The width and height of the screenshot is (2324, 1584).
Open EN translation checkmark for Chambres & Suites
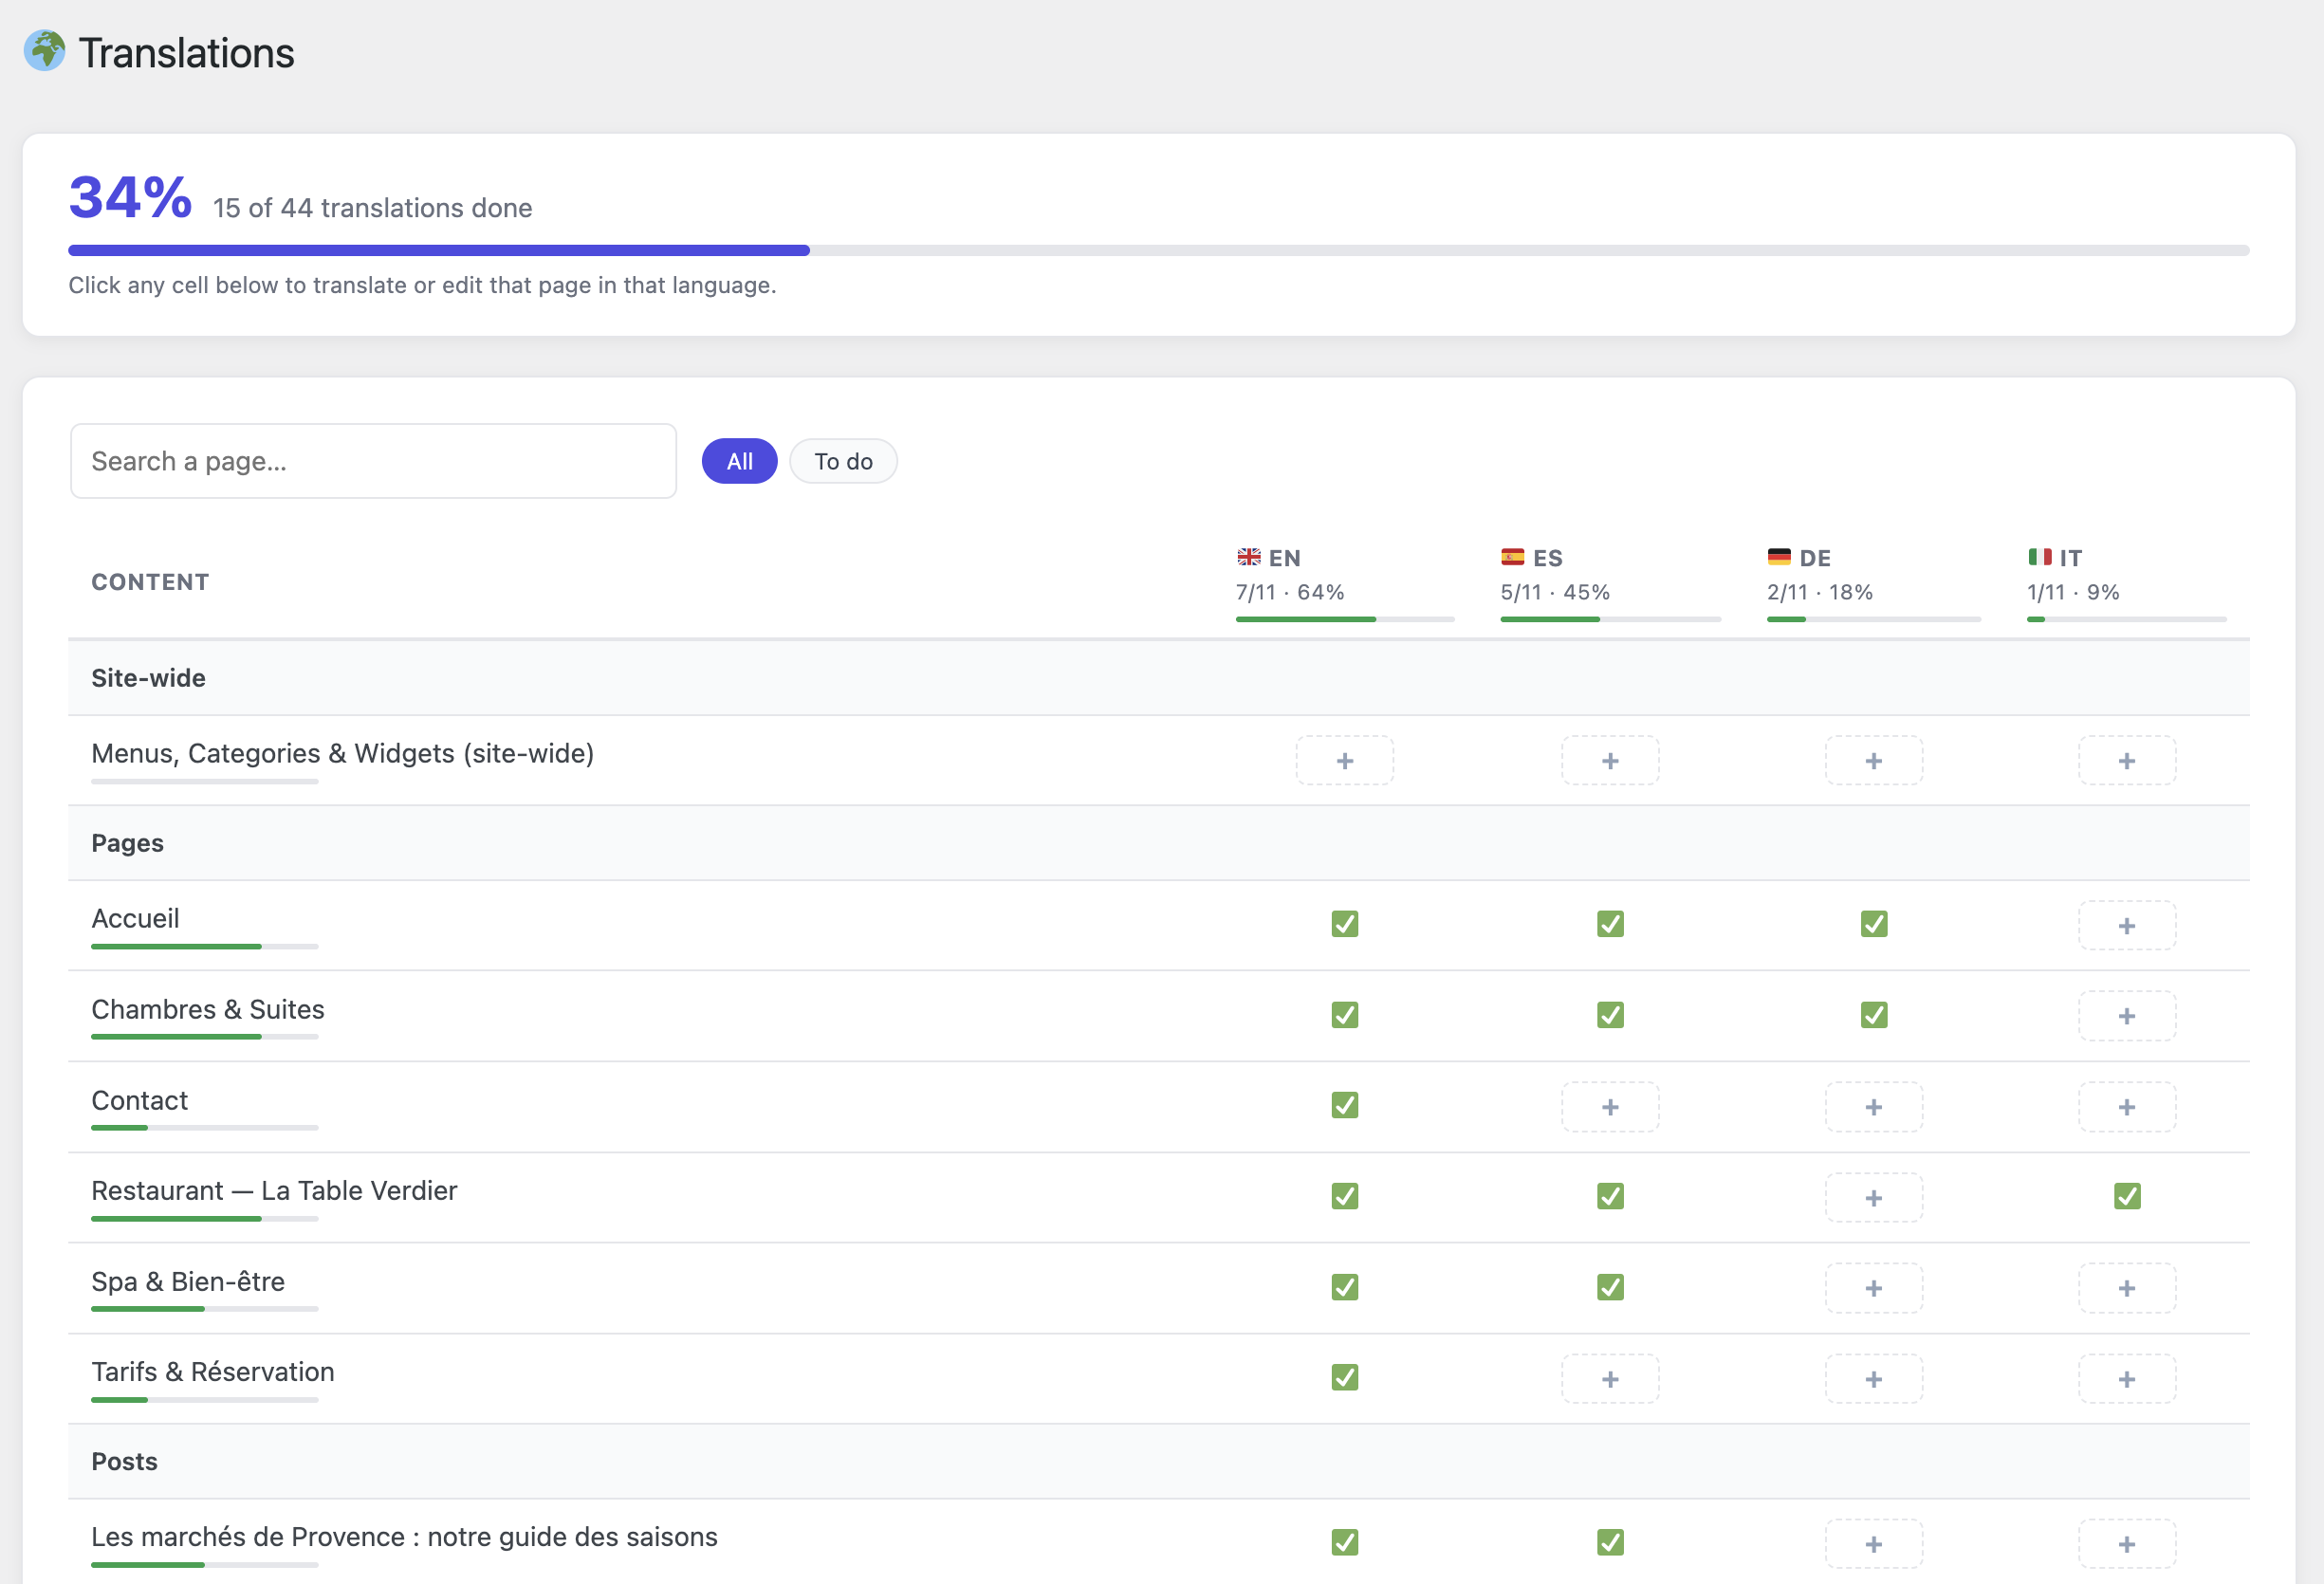tap(1345, 1015)
